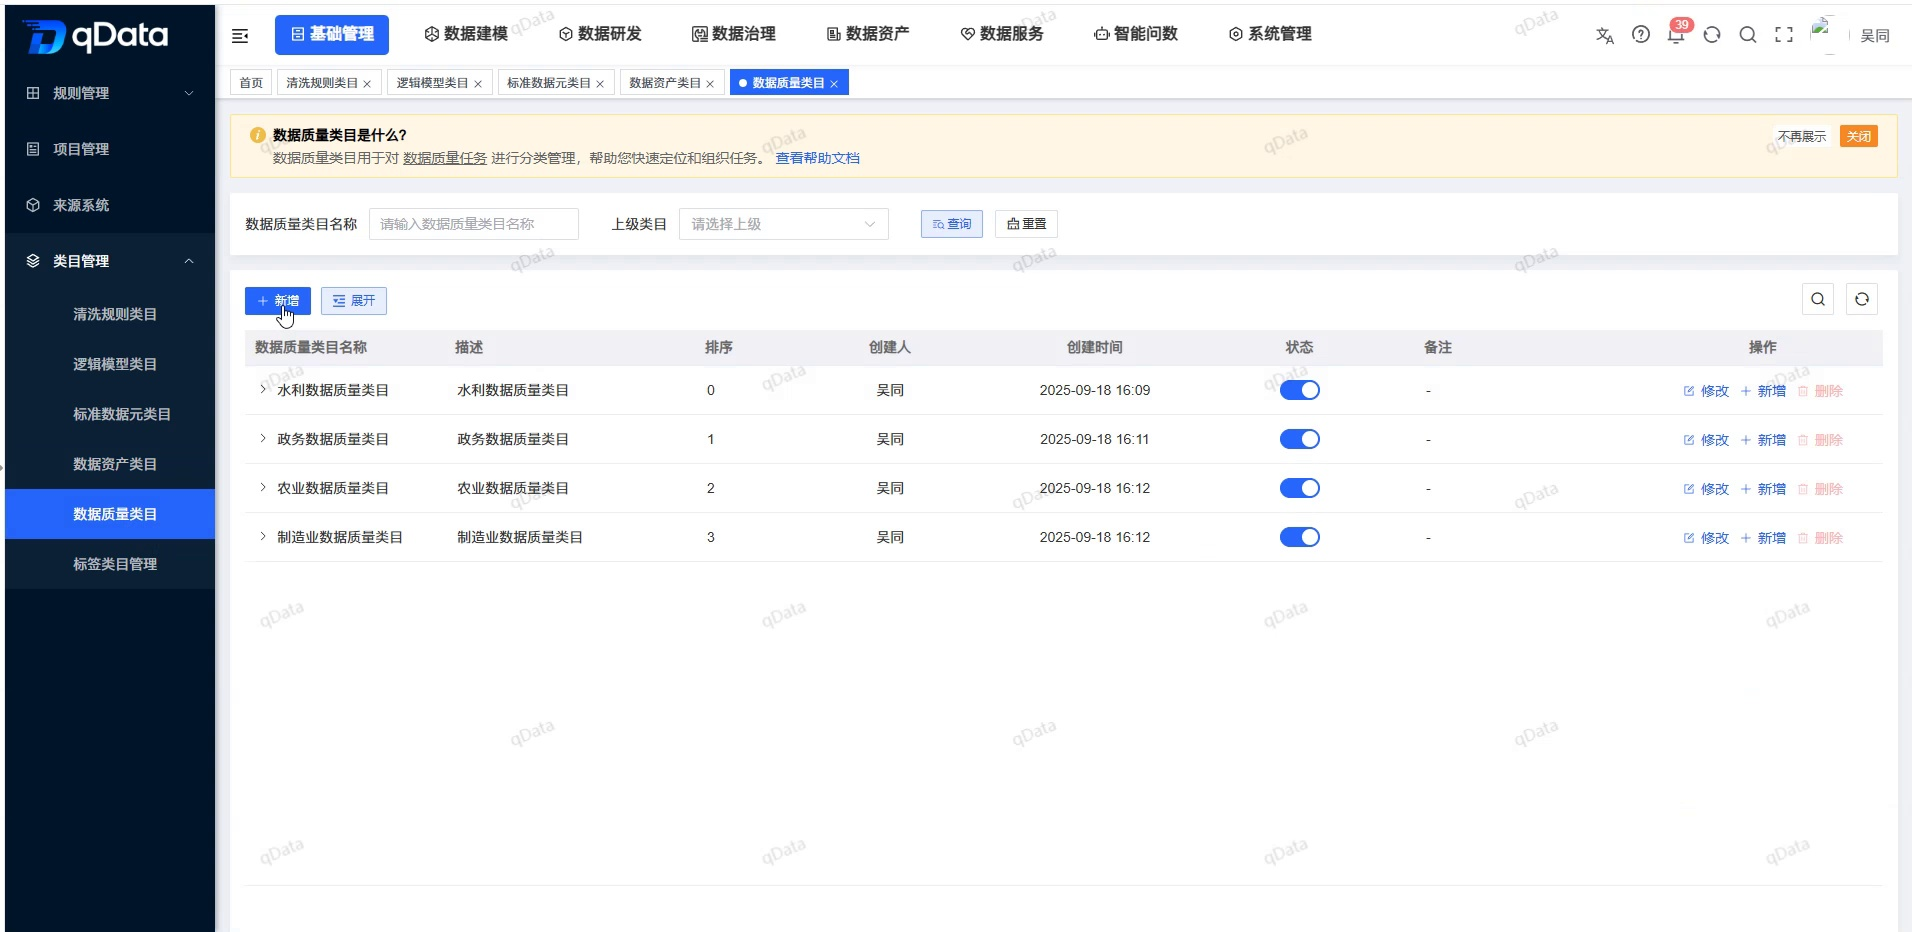The width and height of the screenshot is (1912, 932).
Task: Toggle status switch for 政务数据质量类目
Action: 1300,439
